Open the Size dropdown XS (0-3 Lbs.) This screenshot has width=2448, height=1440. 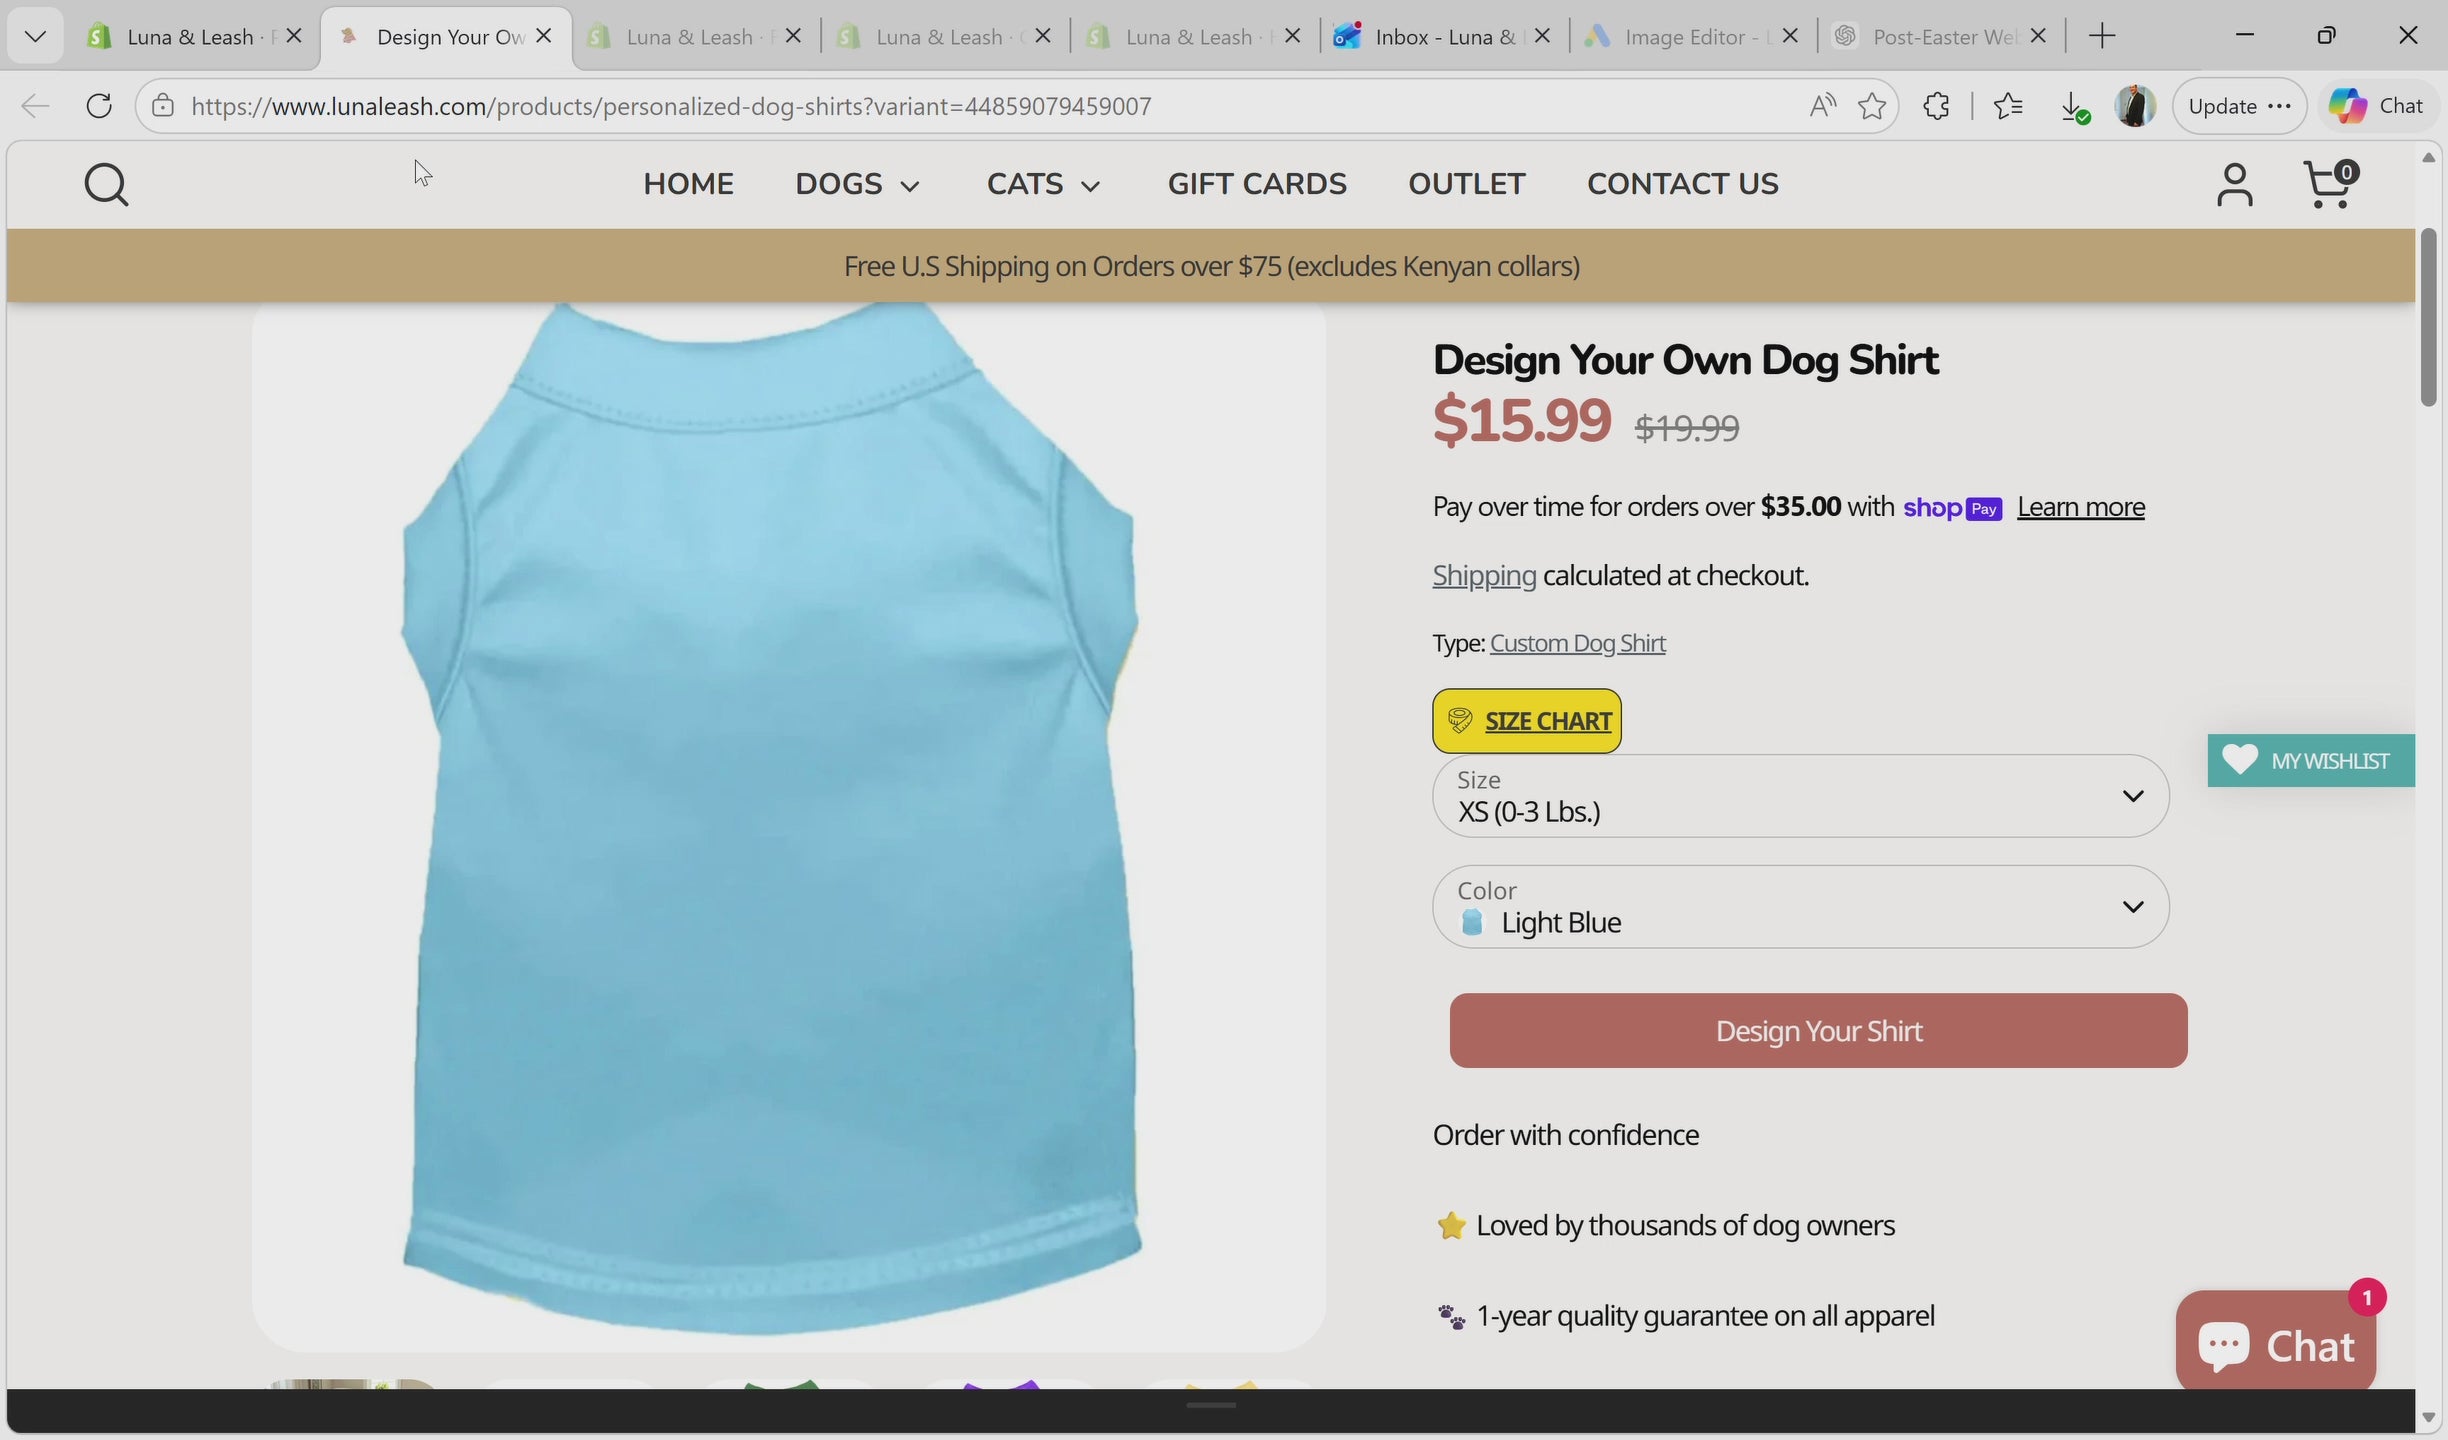1800,796
